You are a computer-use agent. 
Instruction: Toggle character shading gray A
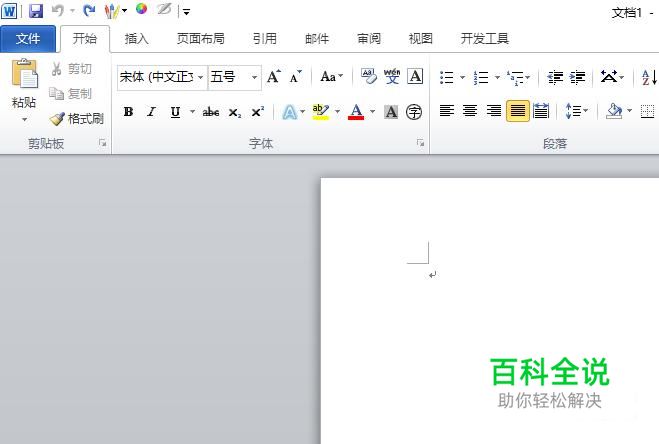[x=391, y=112]
